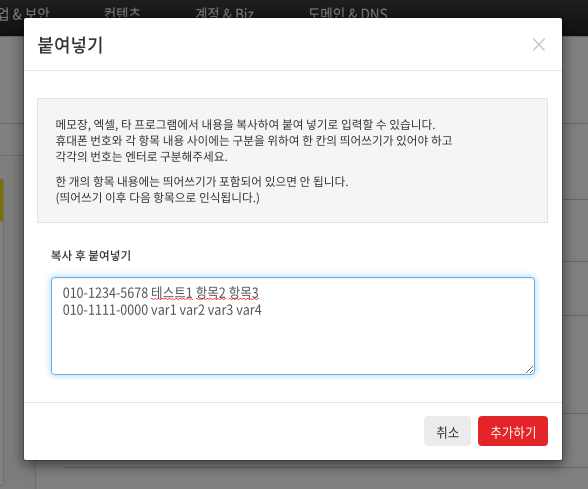Image resolution: width=588 pixels, height=489 pixels.
Task: Click the phone number 010-1111-0000
Action: point(105,310)
